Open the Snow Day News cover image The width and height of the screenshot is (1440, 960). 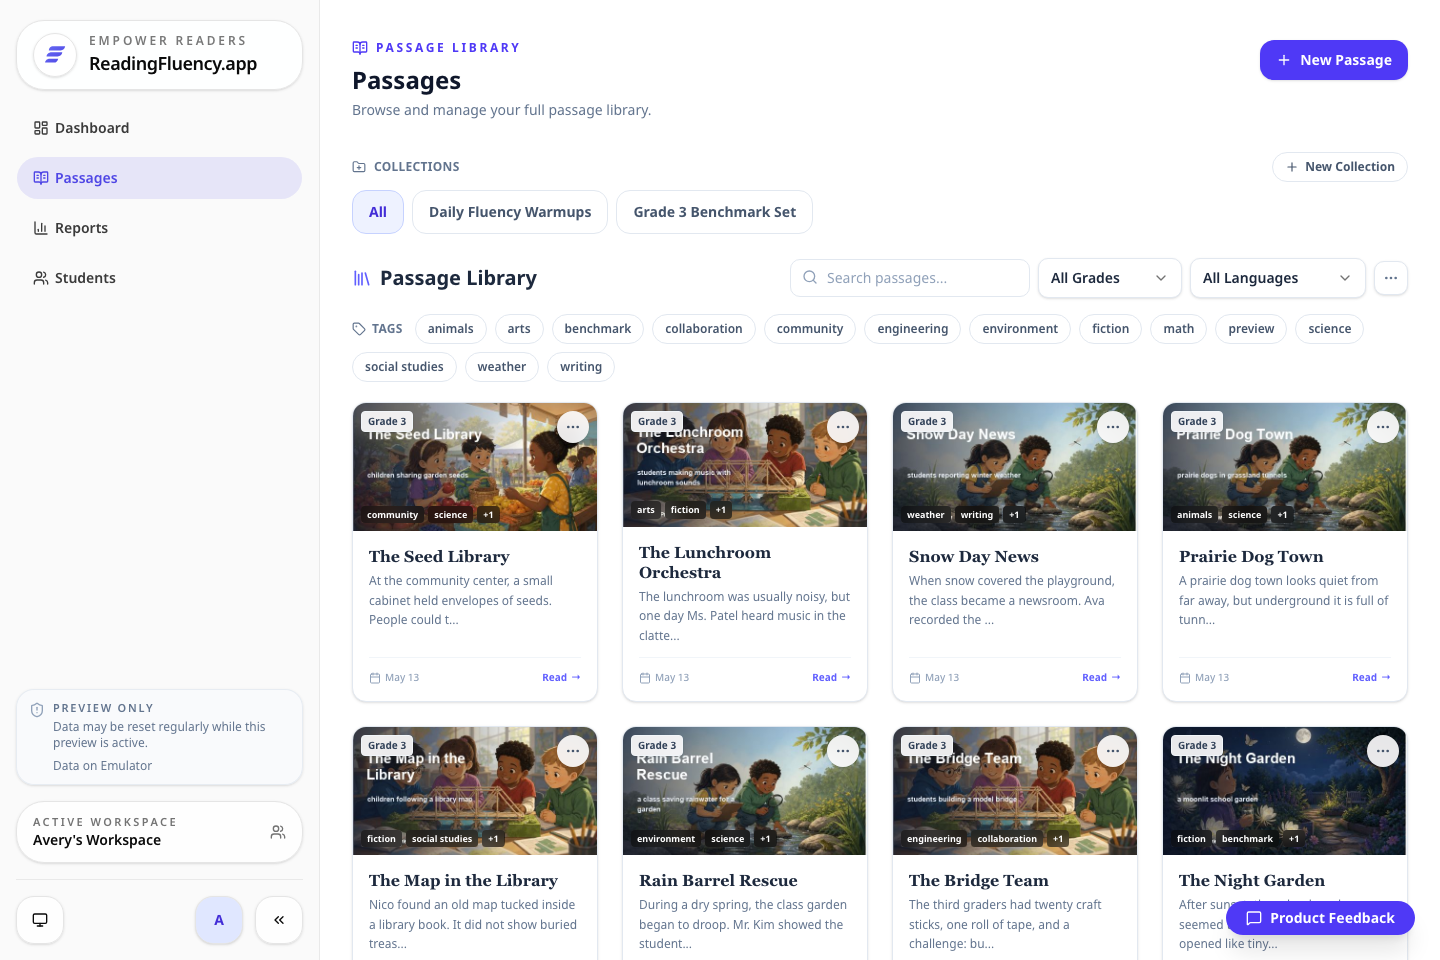[x=1015, y=467]
